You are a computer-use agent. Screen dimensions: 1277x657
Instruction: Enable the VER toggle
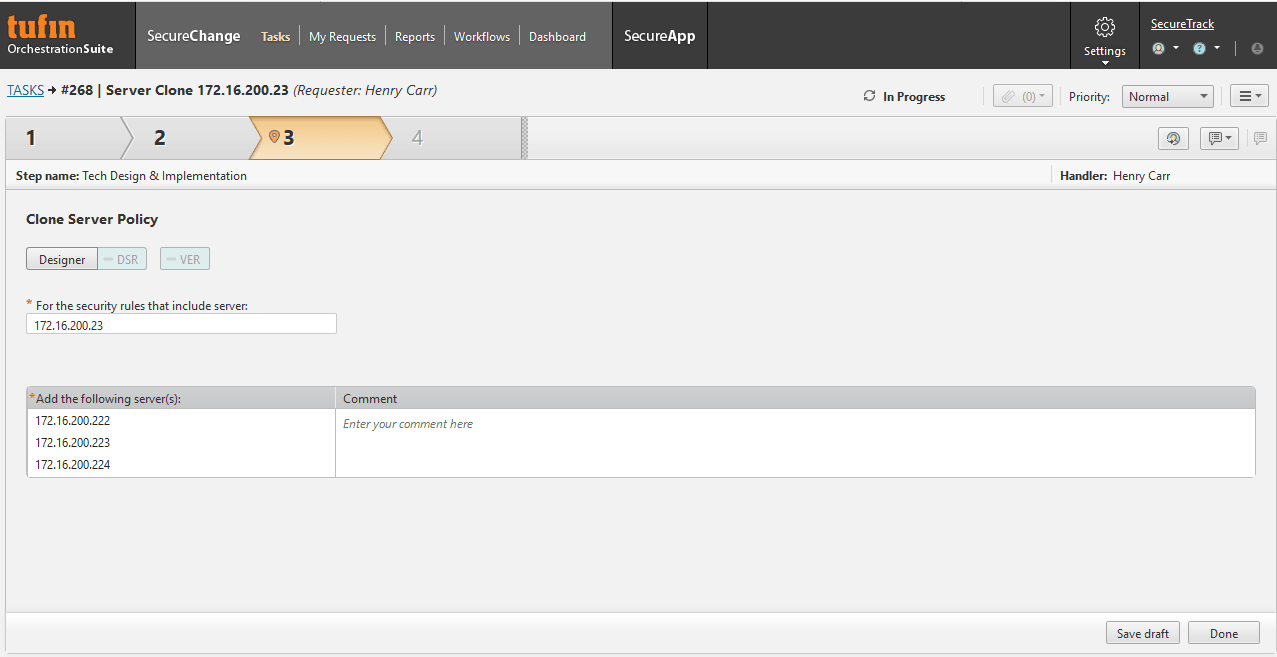coord(184,258)
